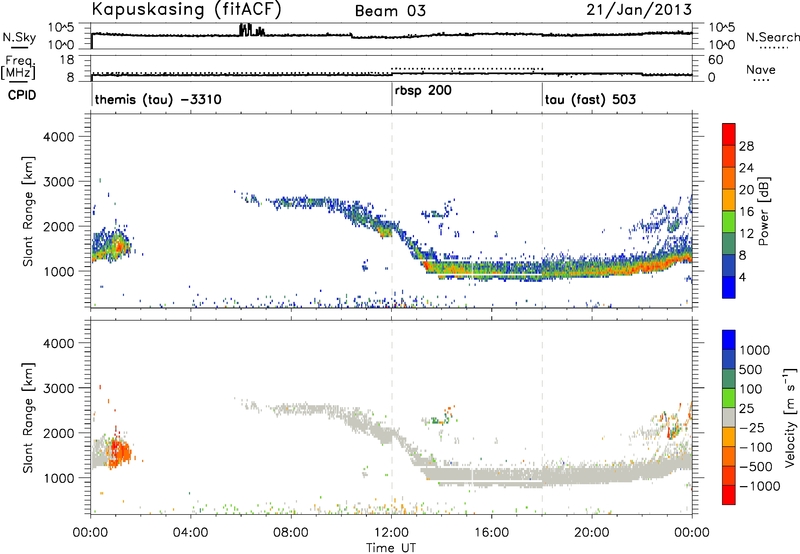Click the date '21/Jan/2013'
Image resolution: width=800 pixels, height=554 pixels.
[x=639, y=10]
